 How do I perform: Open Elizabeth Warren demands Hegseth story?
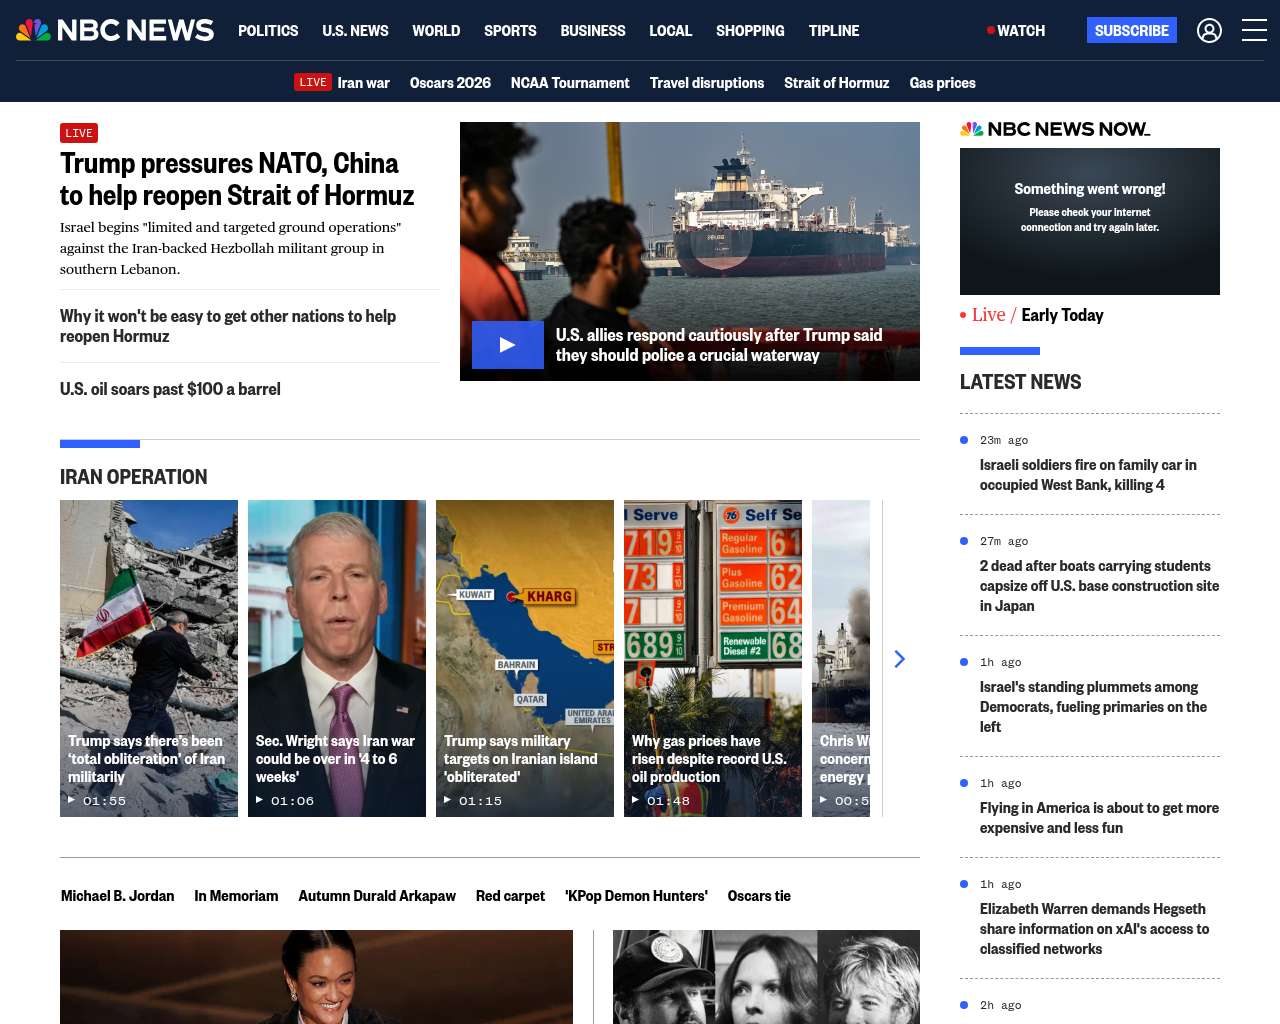pos(1094,929)
